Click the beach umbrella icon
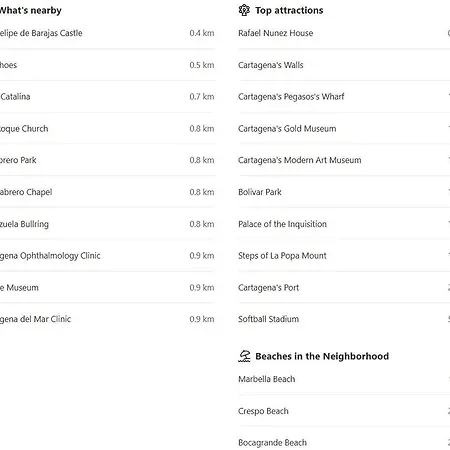Image resolution: width=450 pixels, height=450 pixels. pos(244,356)
